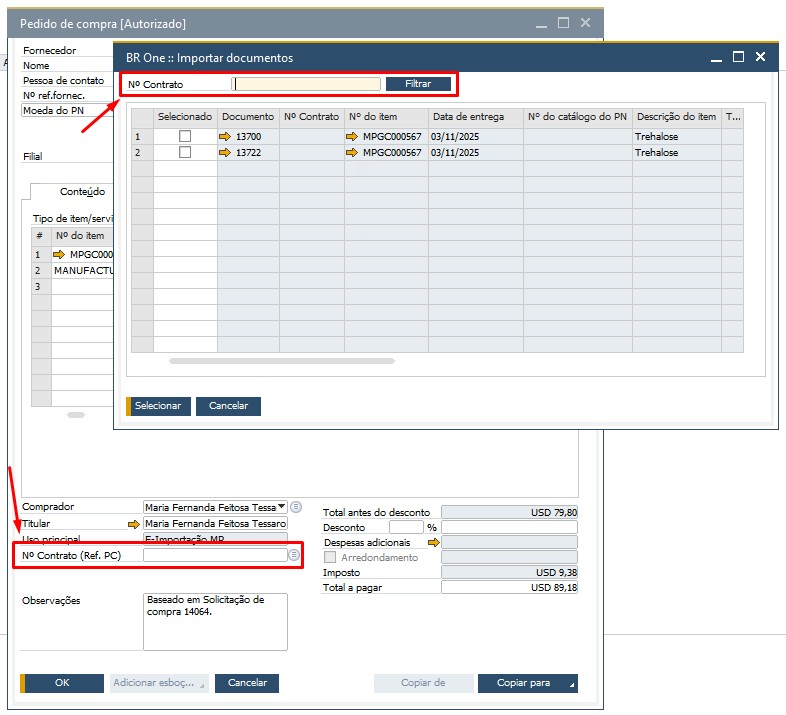Image resolution: width=786 pixels, height=715 pixels.
Task: Open Titular link arrow
Action: pyautogui.click(x=133, y=523)
